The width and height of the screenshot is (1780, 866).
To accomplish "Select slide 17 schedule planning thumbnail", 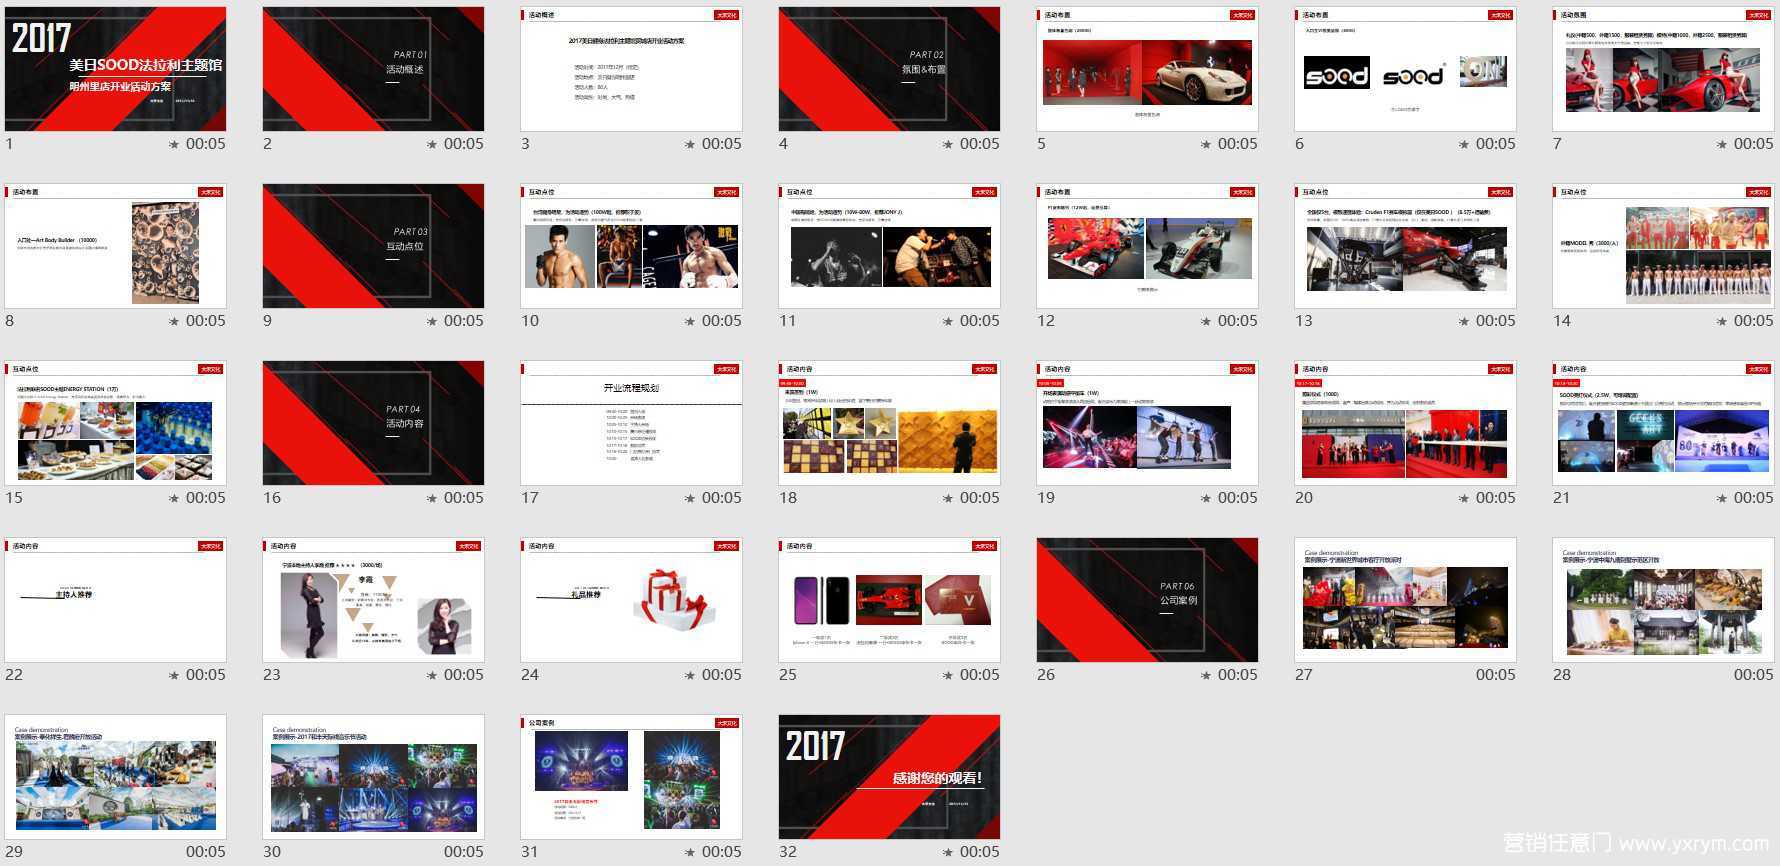I will [632, 423].
